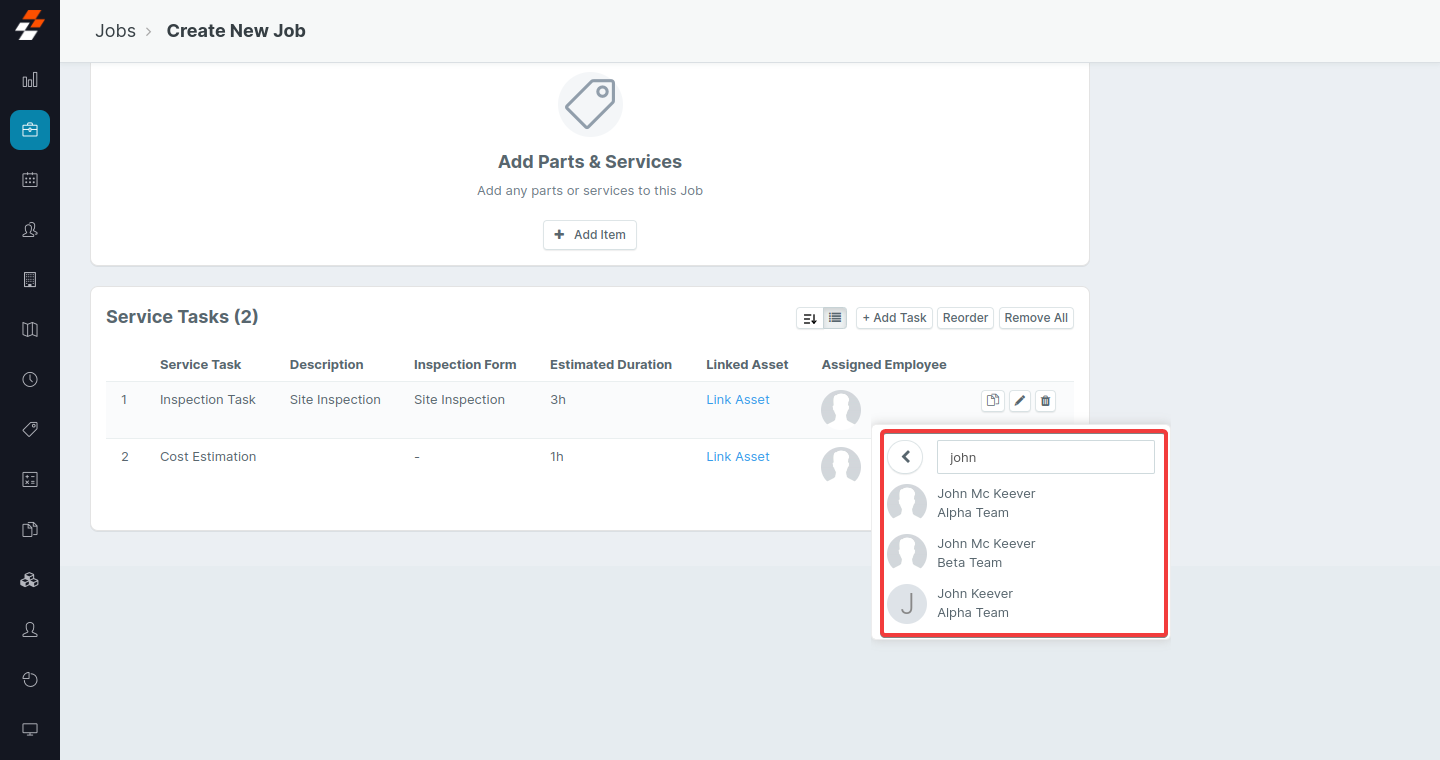Open the calendar scheduler icon in sidebar

[x=29, y=180]
